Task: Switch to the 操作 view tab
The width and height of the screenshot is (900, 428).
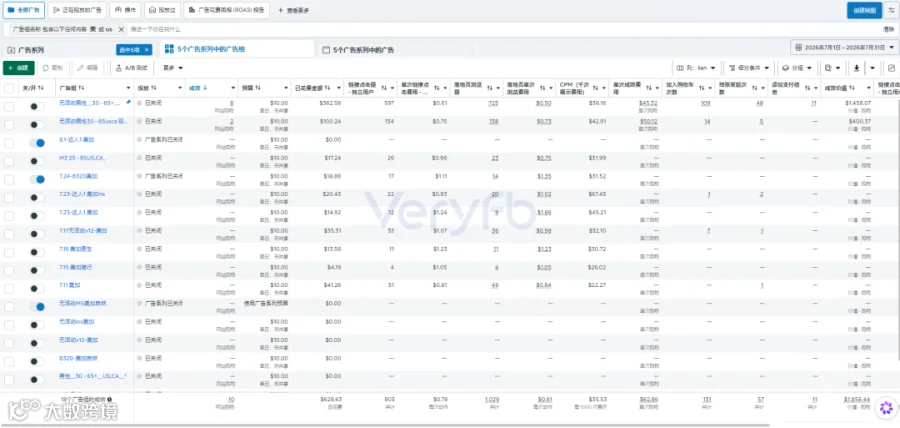Action: click(126, 10)
